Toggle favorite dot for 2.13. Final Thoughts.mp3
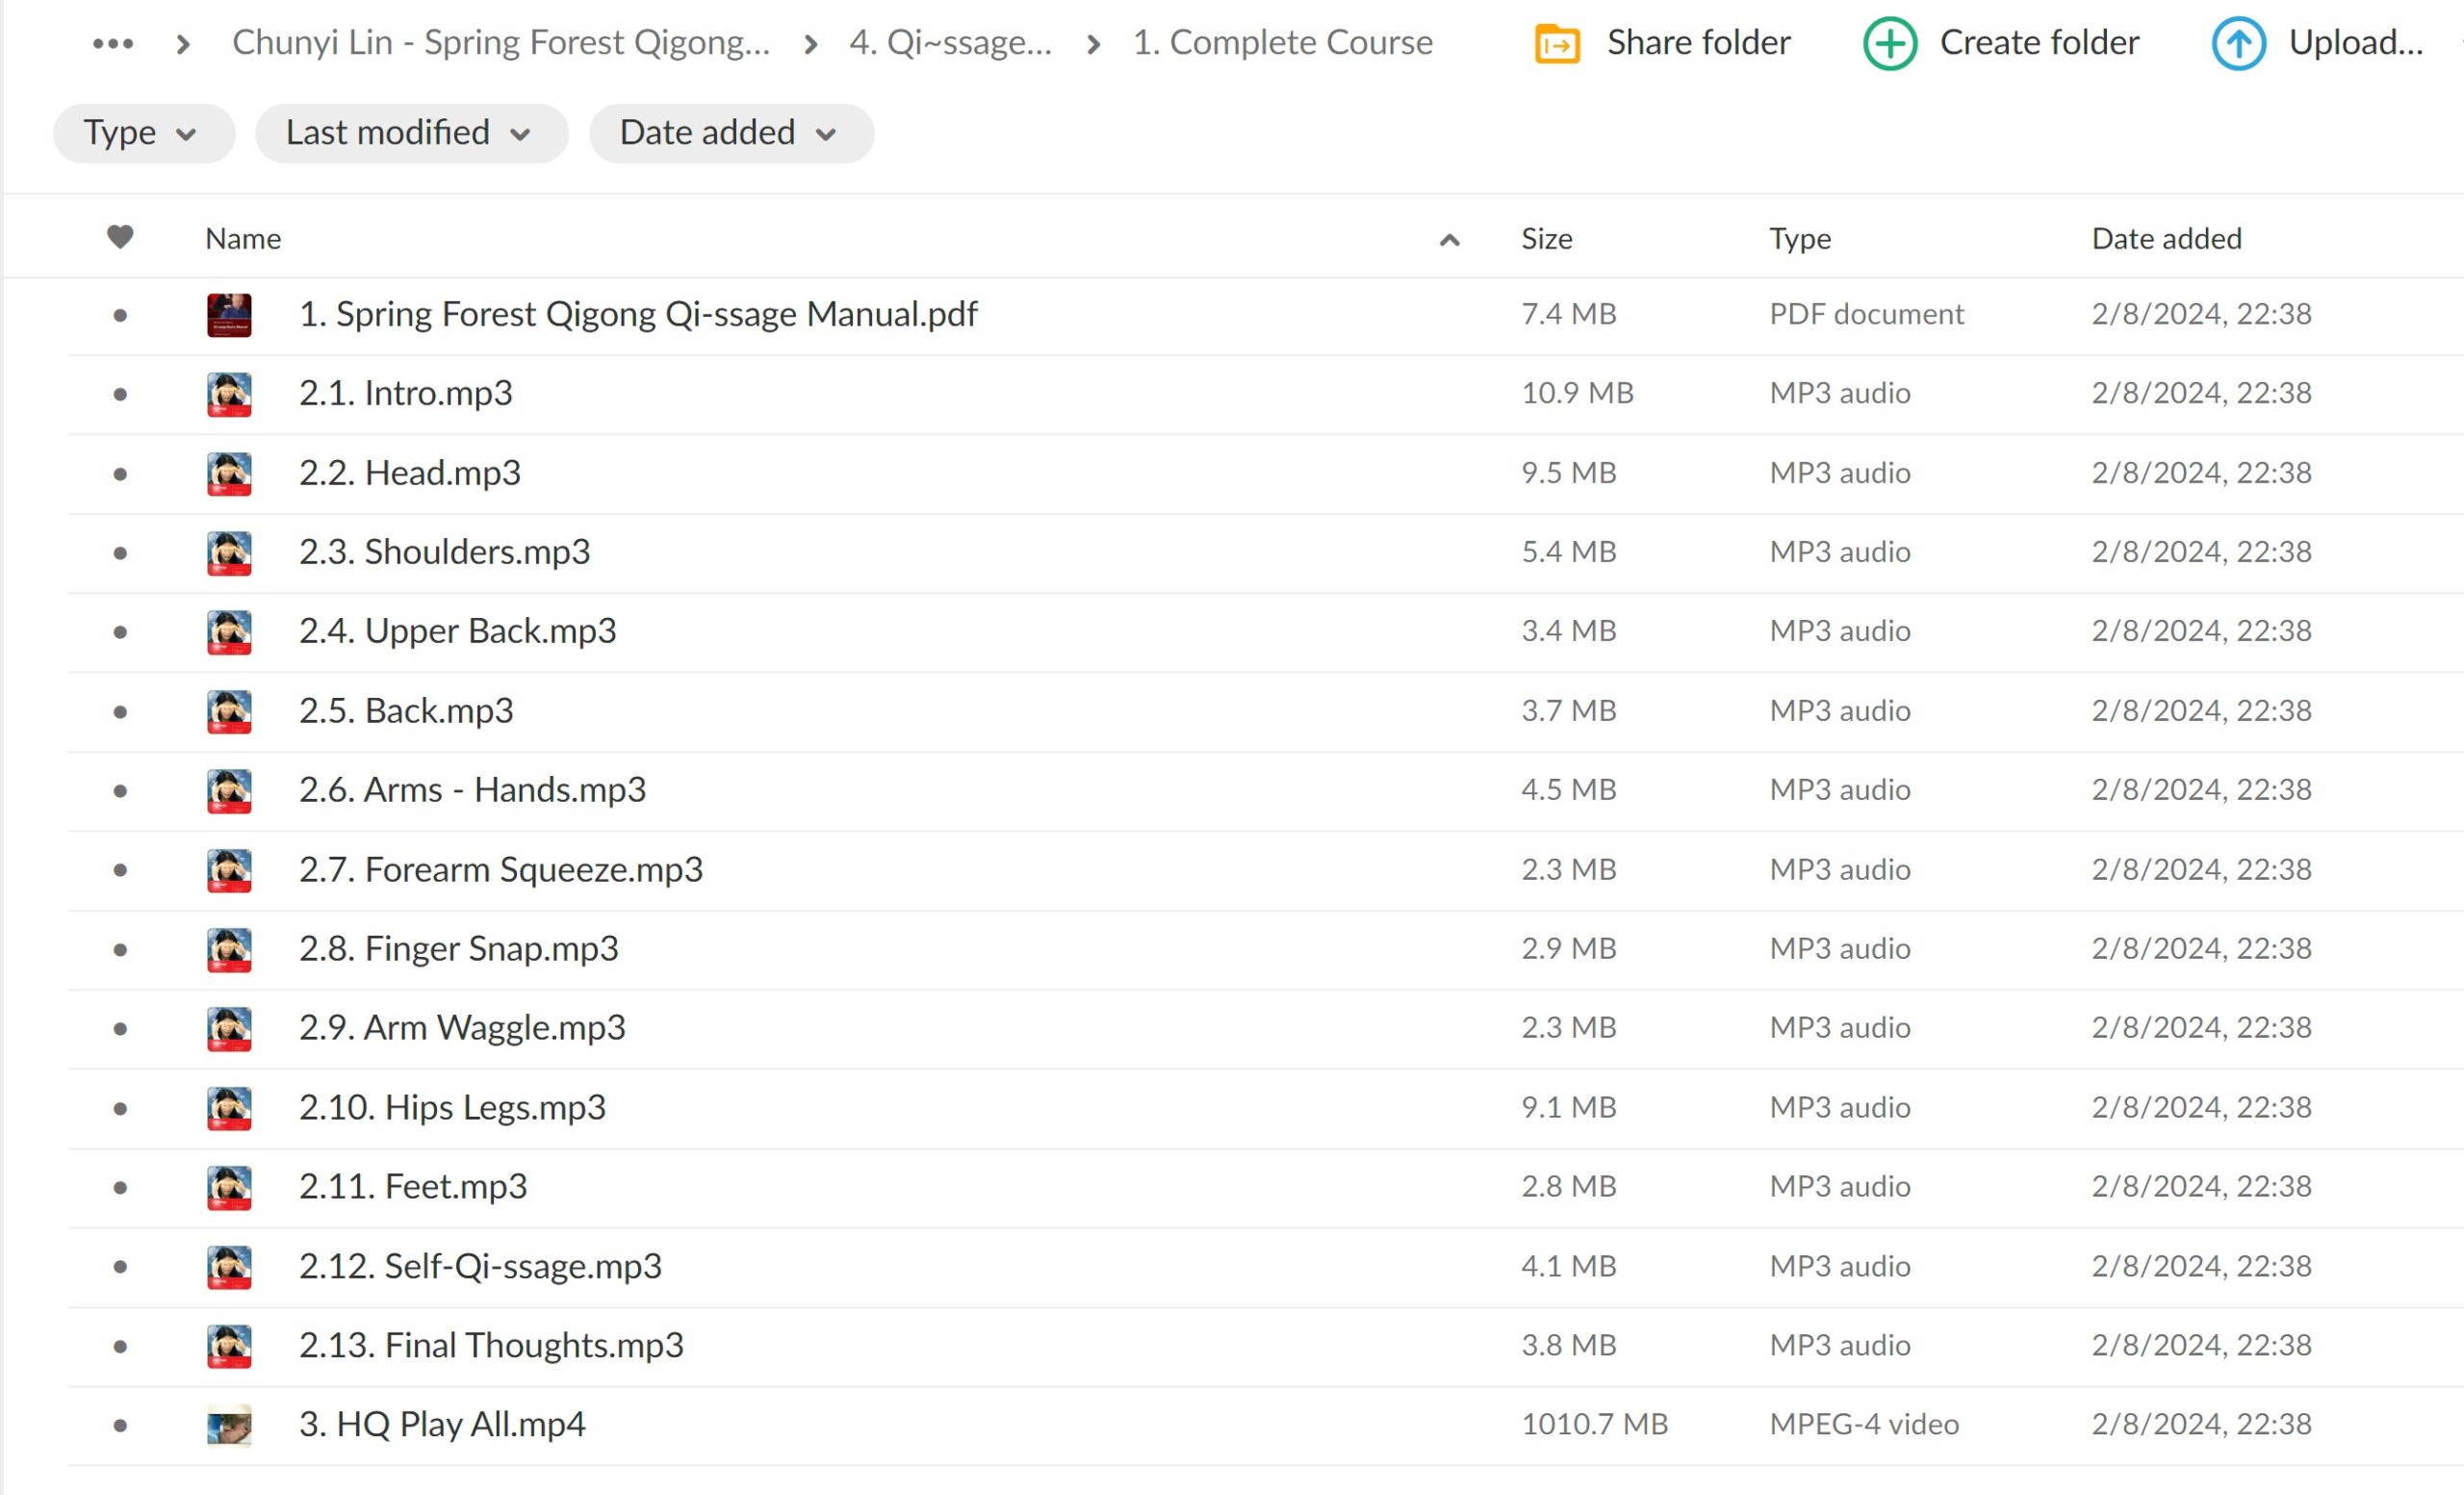 120,1346
